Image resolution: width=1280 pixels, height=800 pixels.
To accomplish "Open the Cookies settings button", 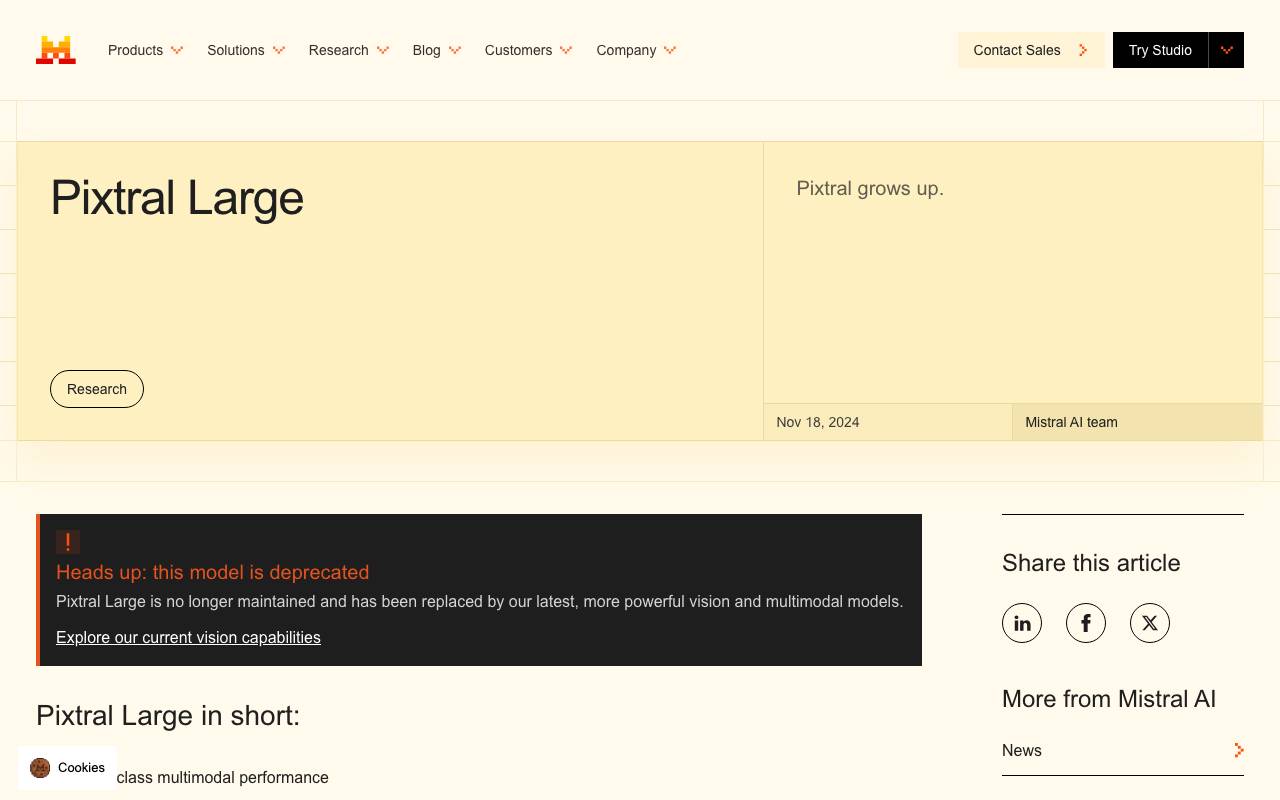I will point(67,768).
